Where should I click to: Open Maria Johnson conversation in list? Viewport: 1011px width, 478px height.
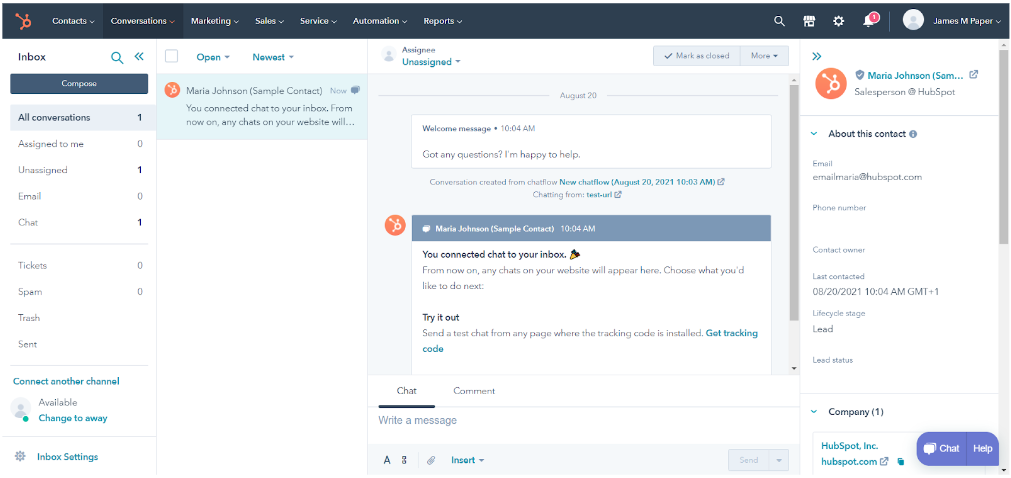[262, 106]
